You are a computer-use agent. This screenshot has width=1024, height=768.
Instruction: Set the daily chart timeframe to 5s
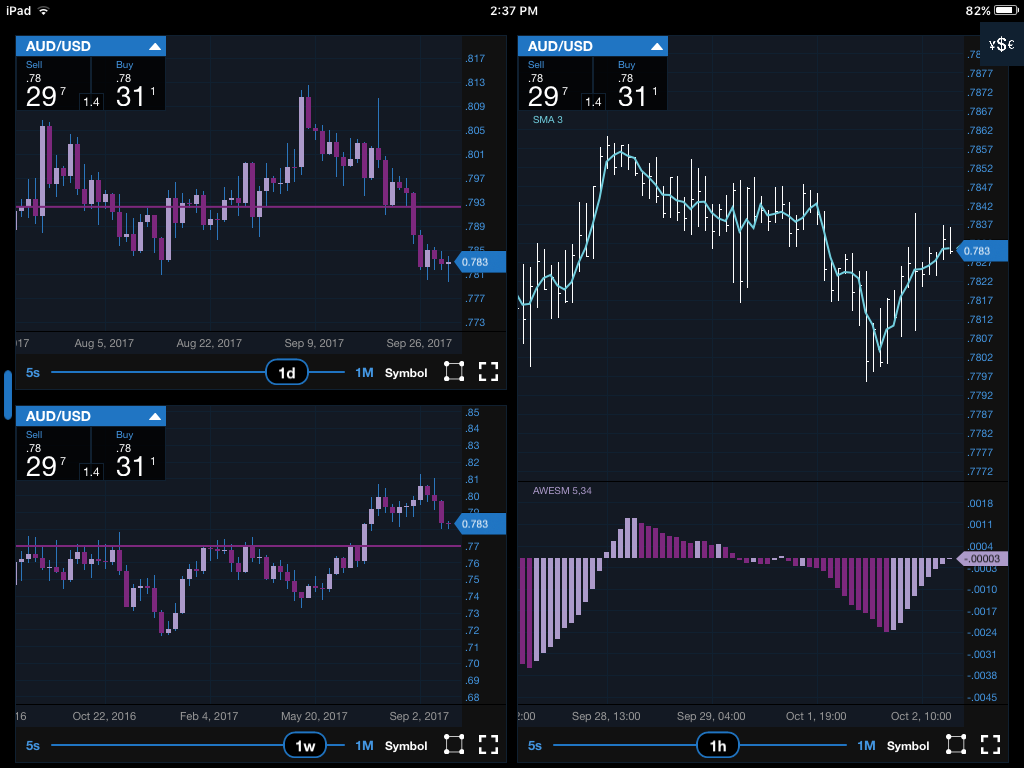(x=33, y=373)
